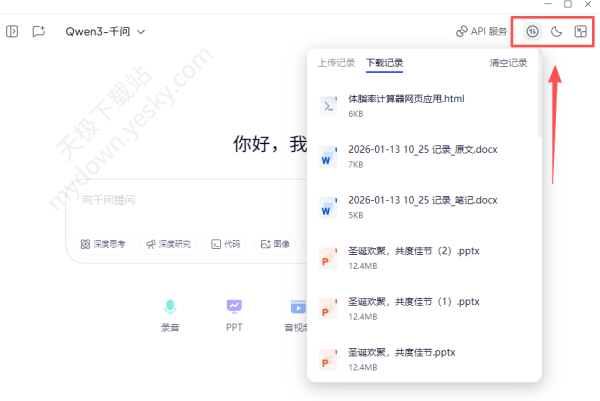Image resolution: width=600 pixels, height=401 pixels.
Task: Select the 下载记录 tab
Action: pyautogui.click(x=385, y=63)
